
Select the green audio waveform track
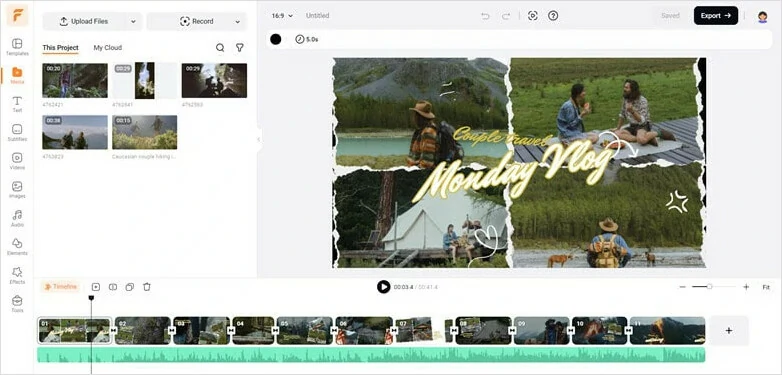coord(371,355)
